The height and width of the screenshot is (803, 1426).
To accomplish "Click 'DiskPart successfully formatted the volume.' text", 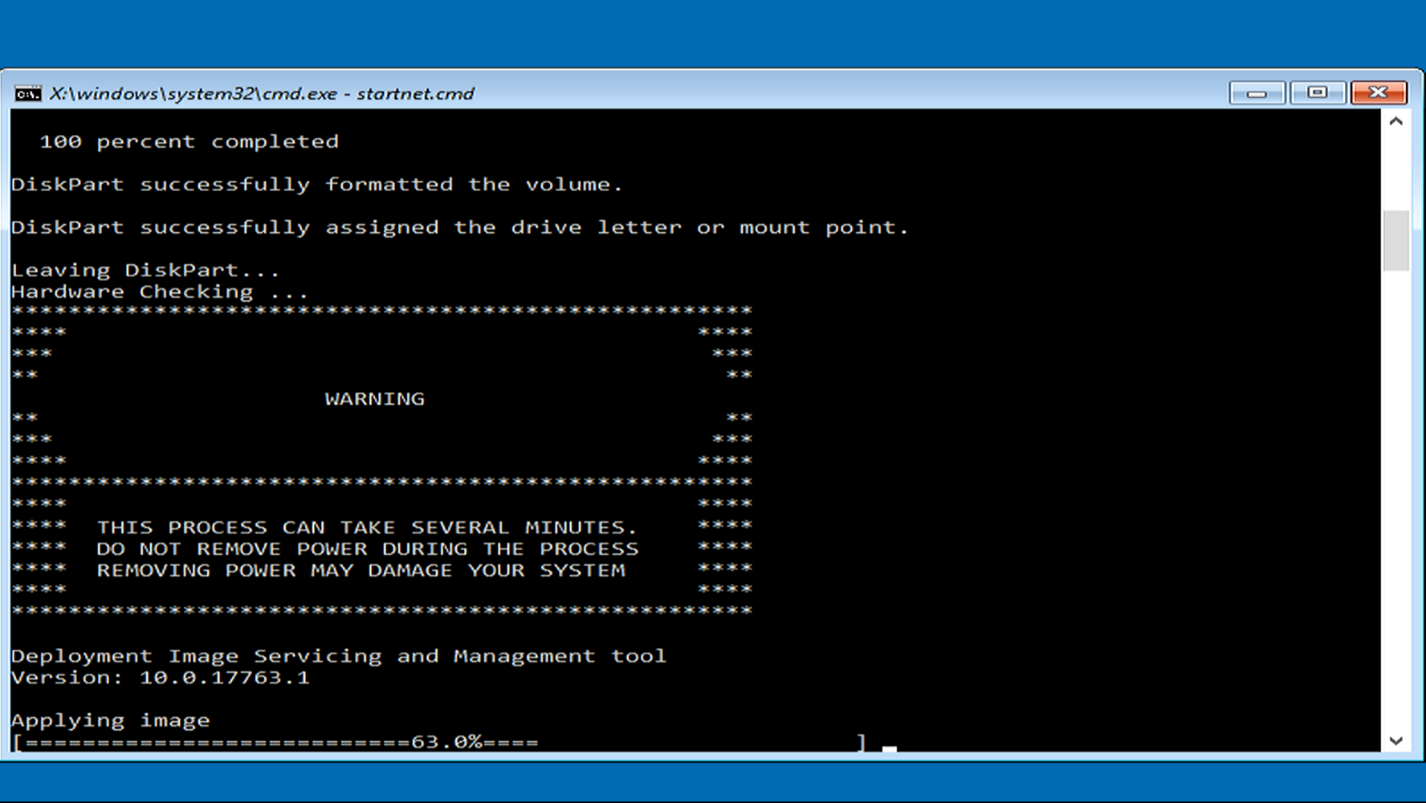I will [317, 184].
